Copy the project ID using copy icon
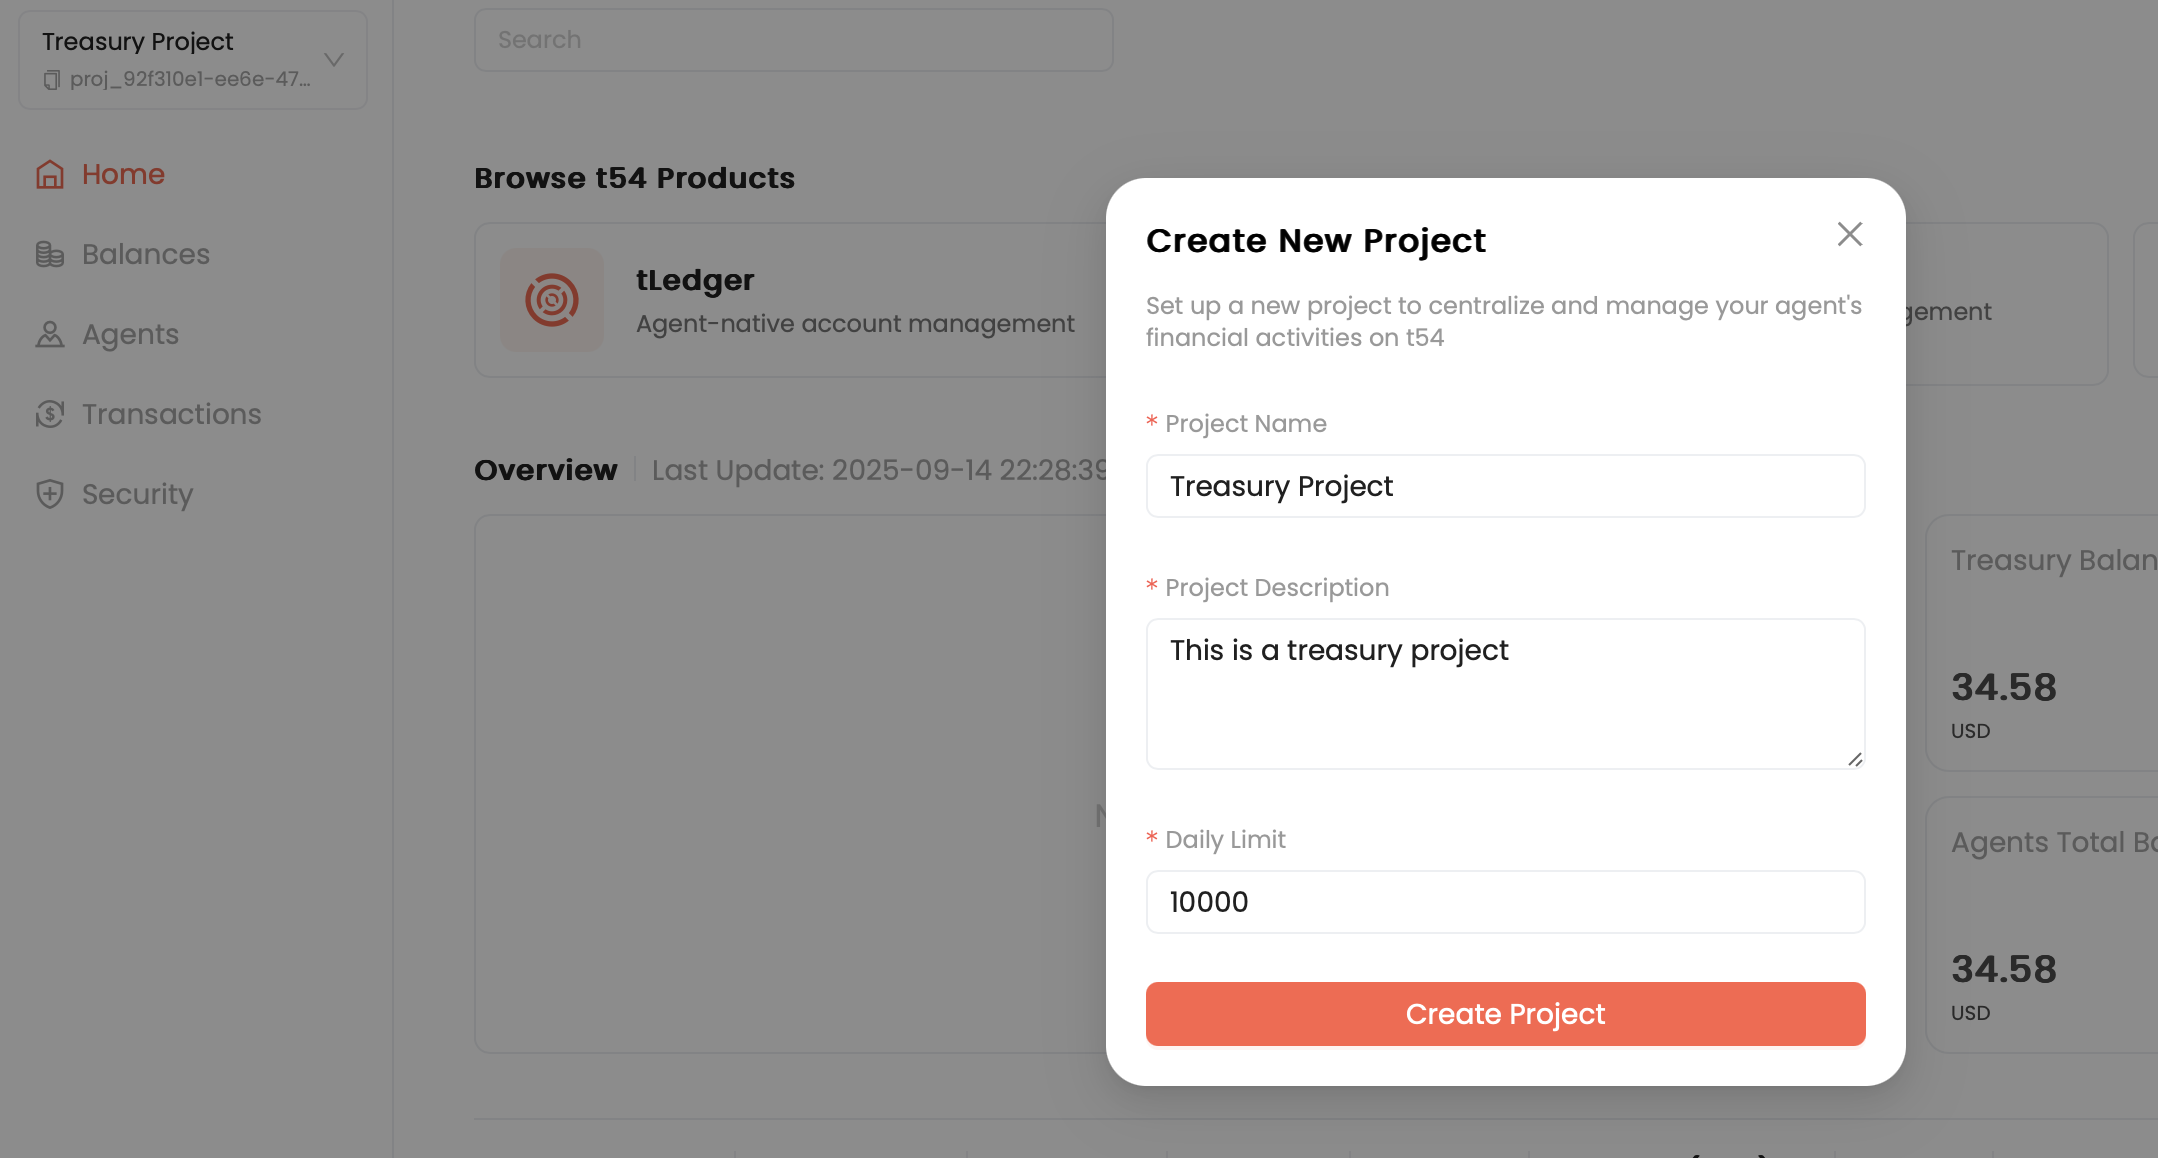2158x1158 pixels. coord(52,79)
